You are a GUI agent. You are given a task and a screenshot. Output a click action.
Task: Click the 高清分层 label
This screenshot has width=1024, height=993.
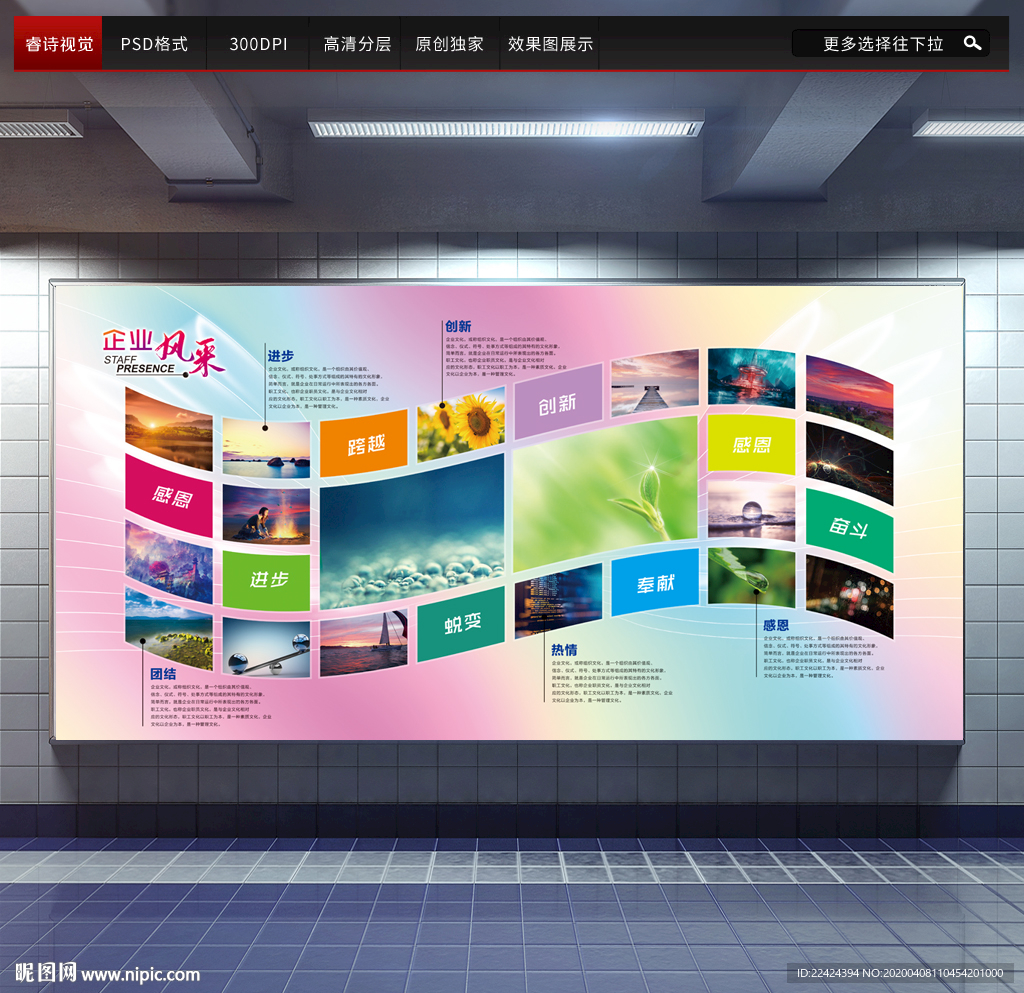(355, 43)
